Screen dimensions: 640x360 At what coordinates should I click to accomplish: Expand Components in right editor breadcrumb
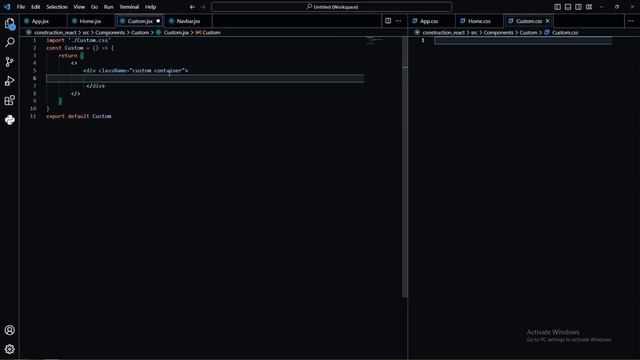click(x=499, y=32)
